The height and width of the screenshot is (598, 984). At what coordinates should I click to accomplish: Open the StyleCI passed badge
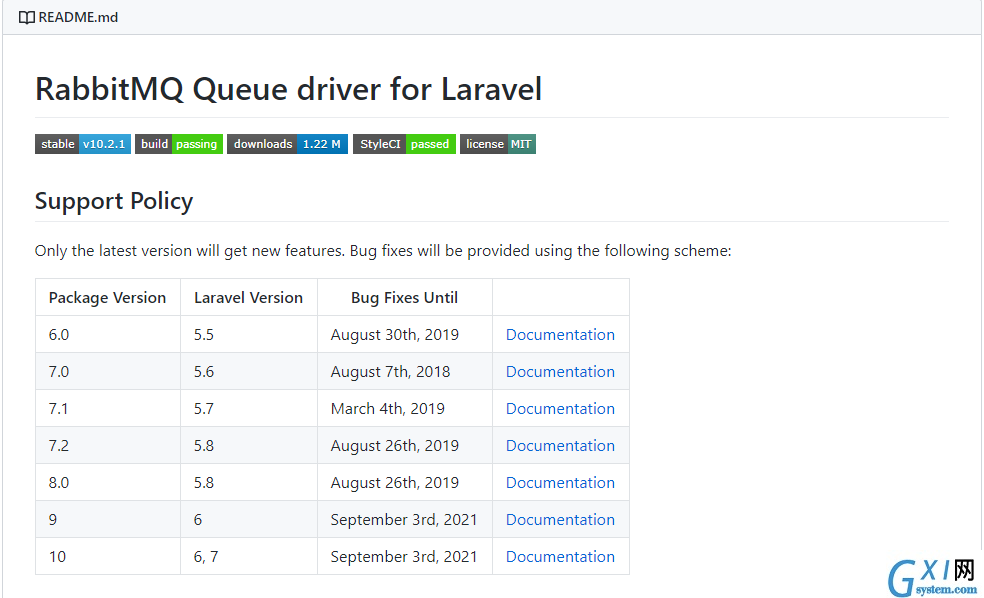[x=404, y=144]
